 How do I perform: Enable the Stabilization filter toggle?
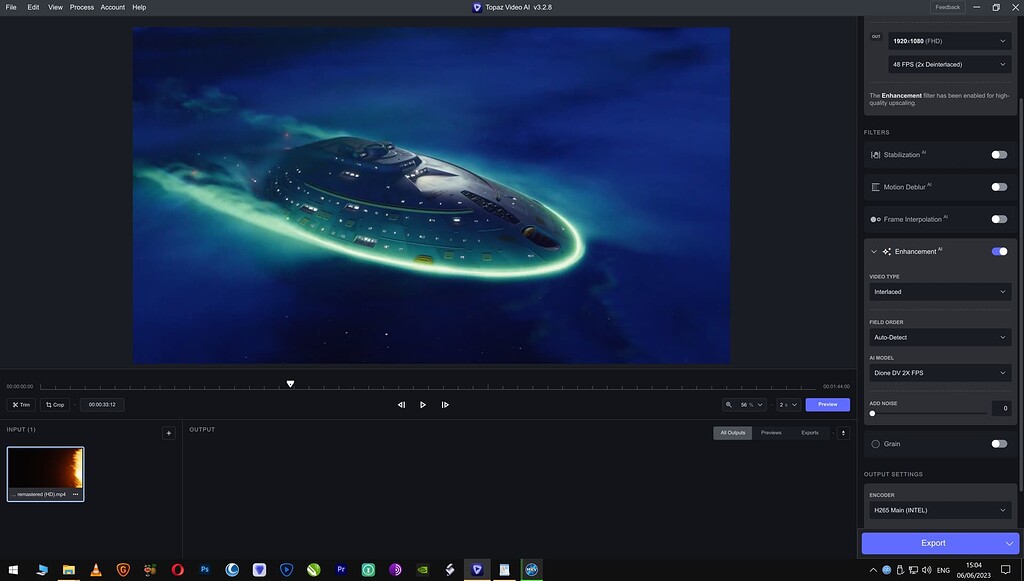pos(999,155)
